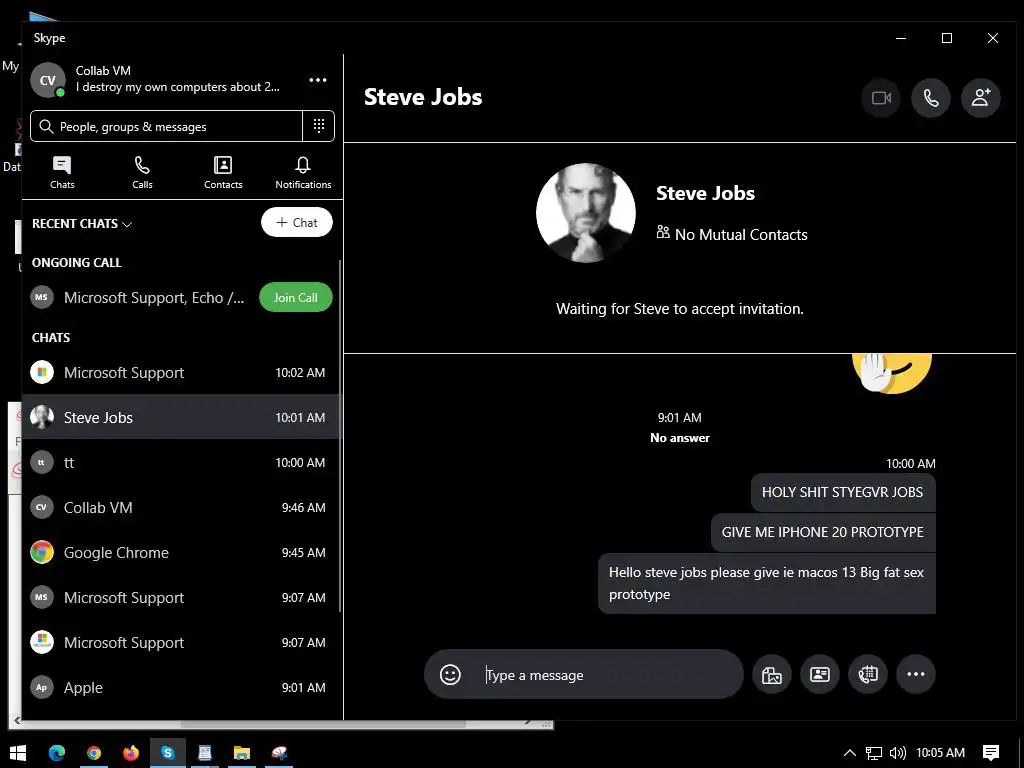Open the volume control in tray
The height and width of the screenshot is (768, 1024).
(x=898, y=753)
